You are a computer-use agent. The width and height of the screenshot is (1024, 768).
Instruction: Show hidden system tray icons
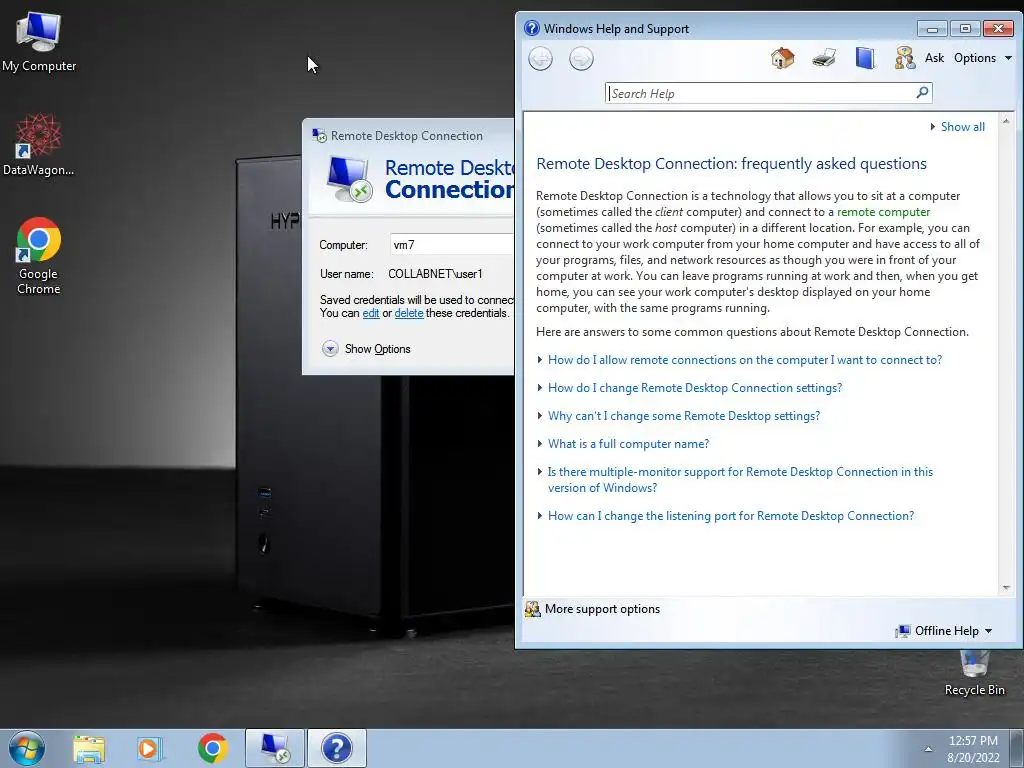point(928,749)
